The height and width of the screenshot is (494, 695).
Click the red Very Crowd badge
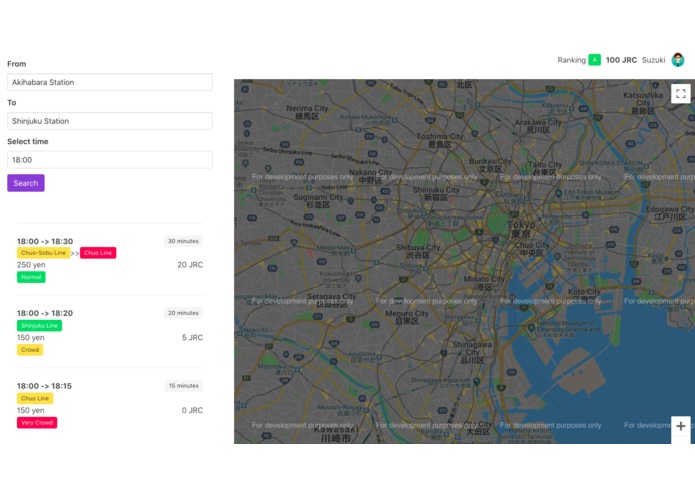(x=37, y=423)
